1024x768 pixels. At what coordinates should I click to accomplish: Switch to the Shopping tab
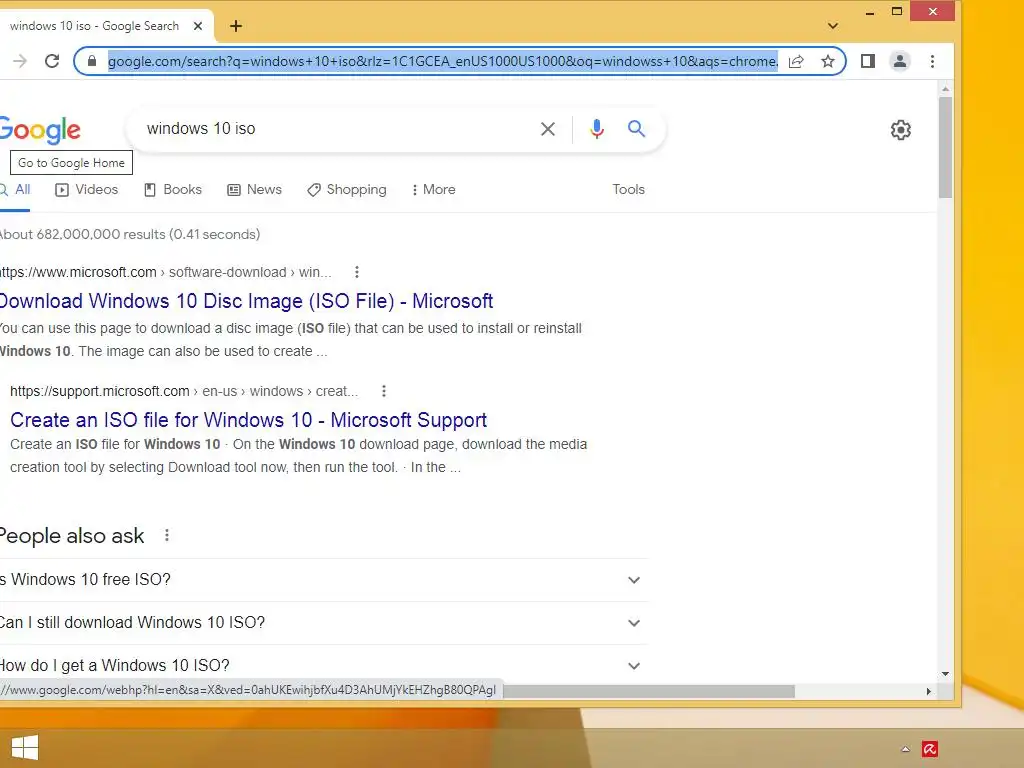tap(347, 189)
